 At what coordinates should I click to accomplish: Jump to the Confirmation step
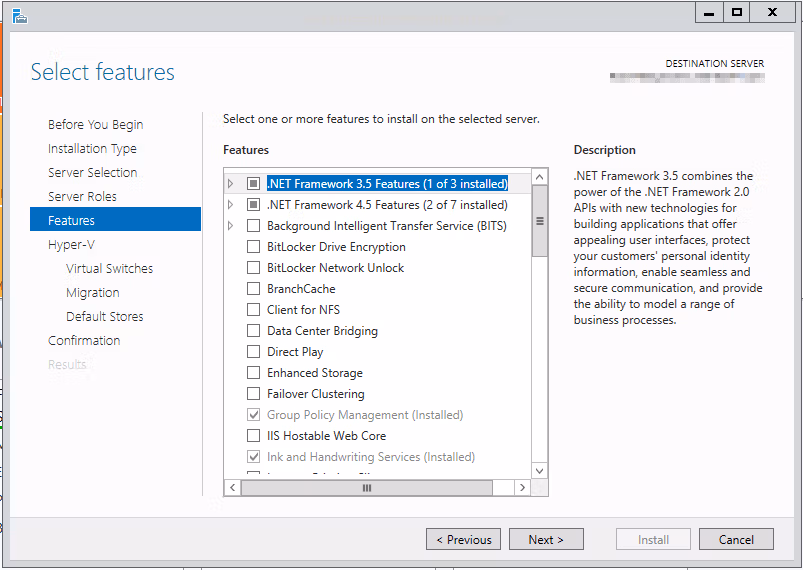[84, 341]
